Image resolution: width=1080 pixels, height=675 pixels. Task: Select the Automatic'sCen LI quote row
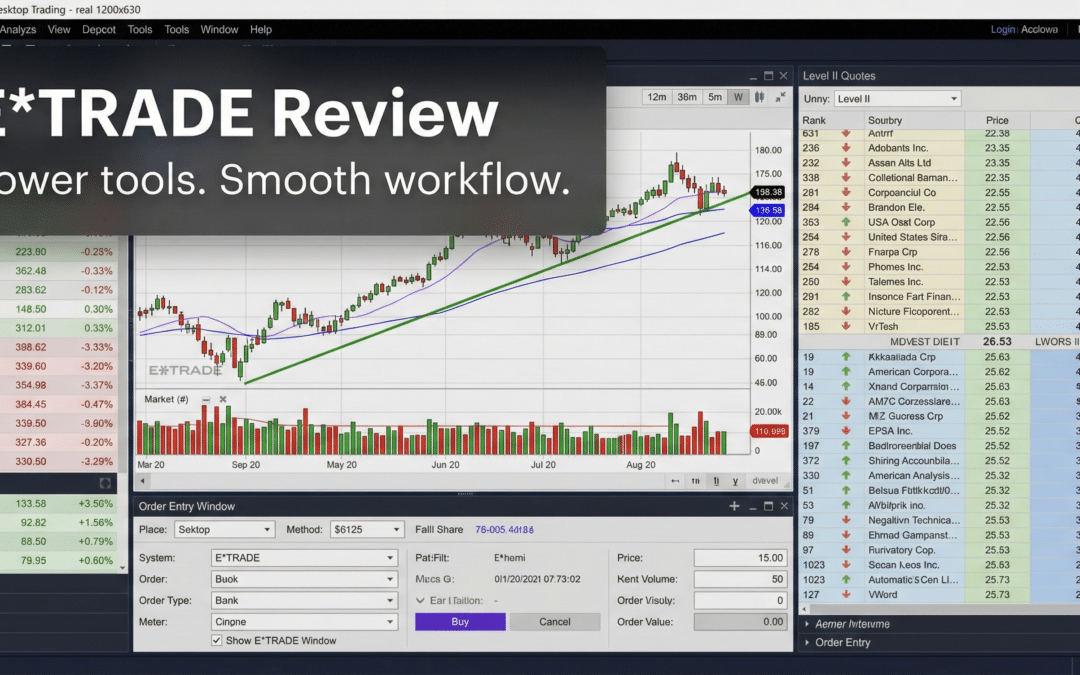pyautogui.click(x=939, y=579)
